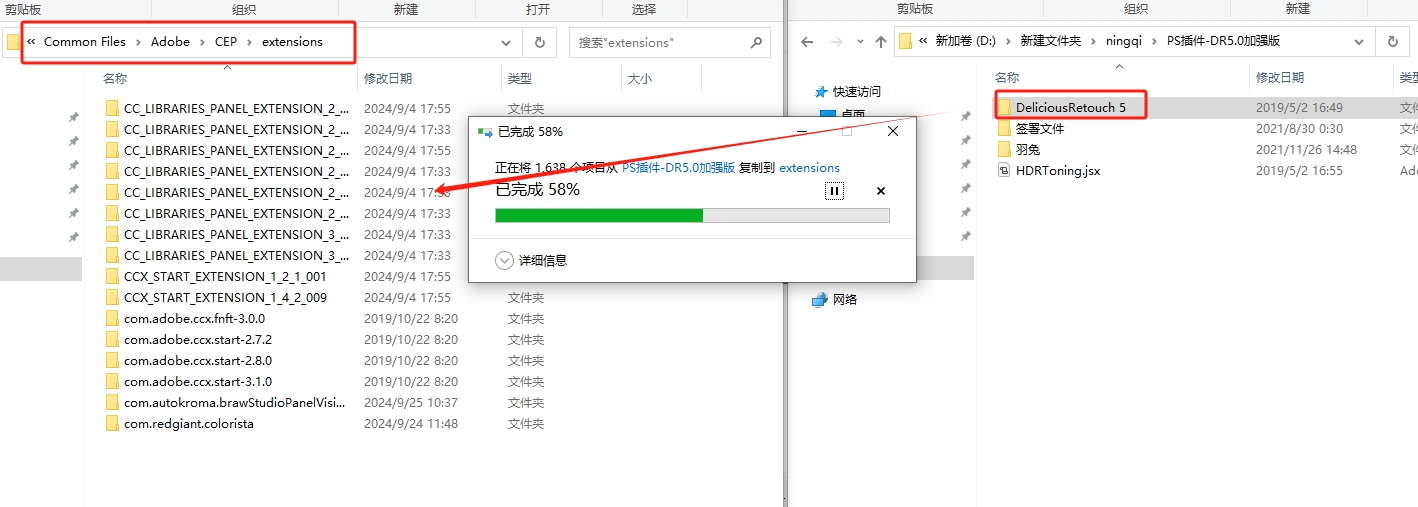
Task: Click the folder icon in left address bar
Action: (x=13, y=42)
